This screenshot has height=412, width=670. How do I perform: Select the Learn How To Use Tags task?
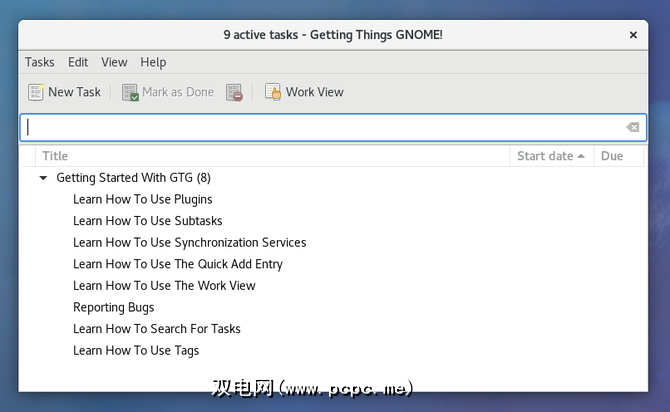(136, 350)
